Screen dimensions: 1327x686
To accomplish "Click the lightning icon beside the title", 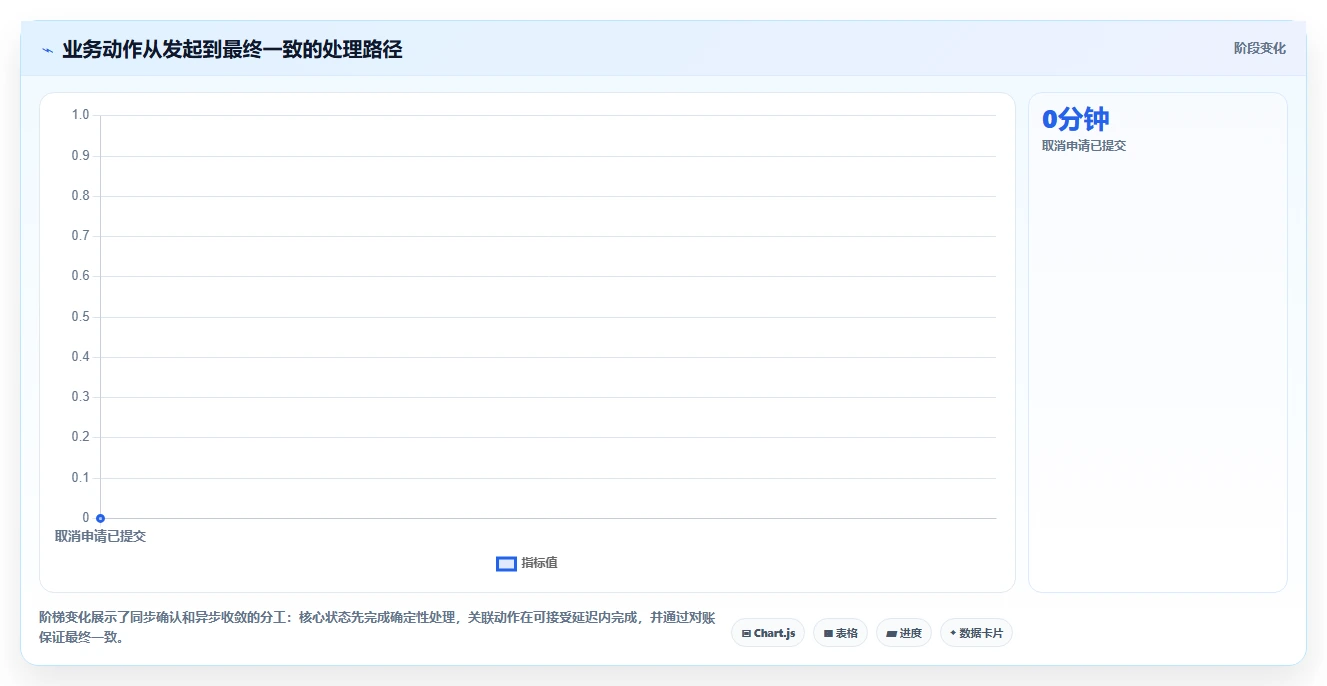I will pos(47,50).
